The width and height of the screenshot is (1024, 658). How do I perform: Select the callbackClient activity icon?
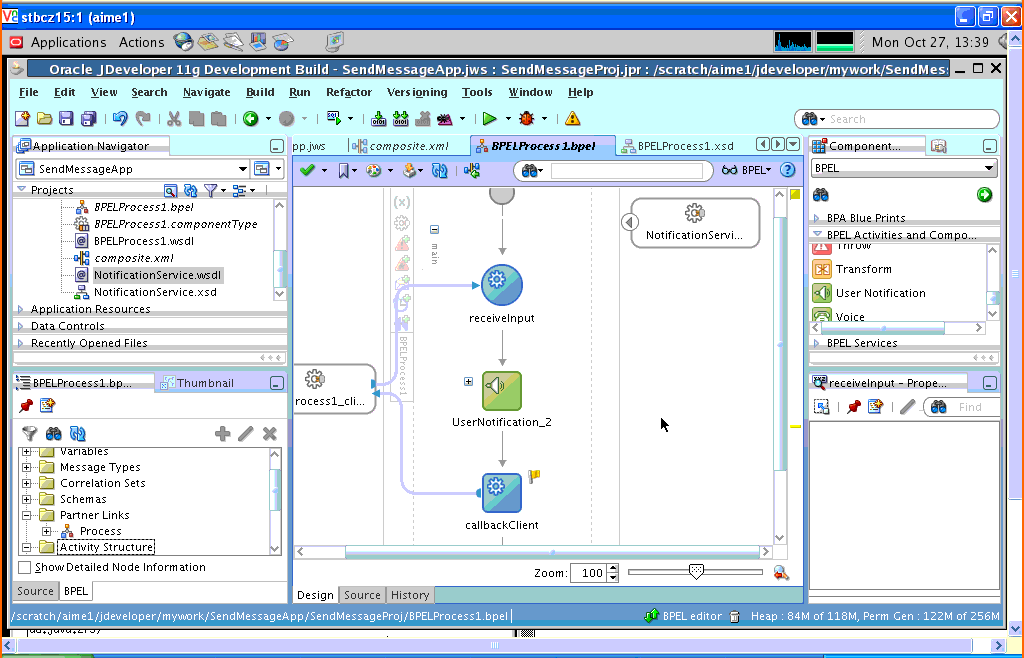tap(502, 493)
